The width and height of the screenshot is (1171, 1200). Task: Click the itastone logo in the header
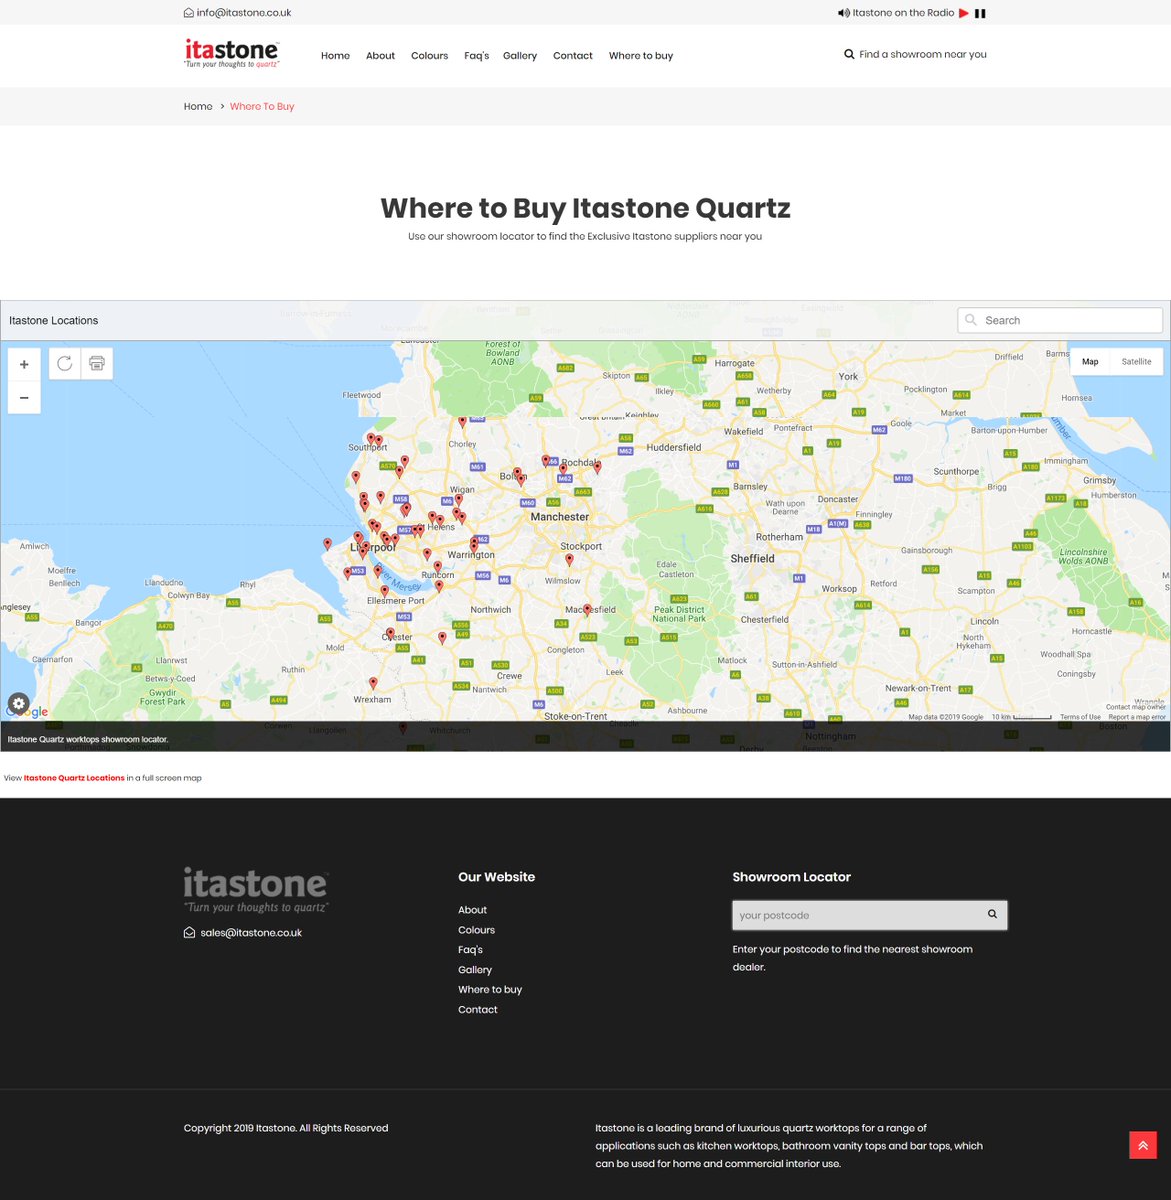coord(231,53)
